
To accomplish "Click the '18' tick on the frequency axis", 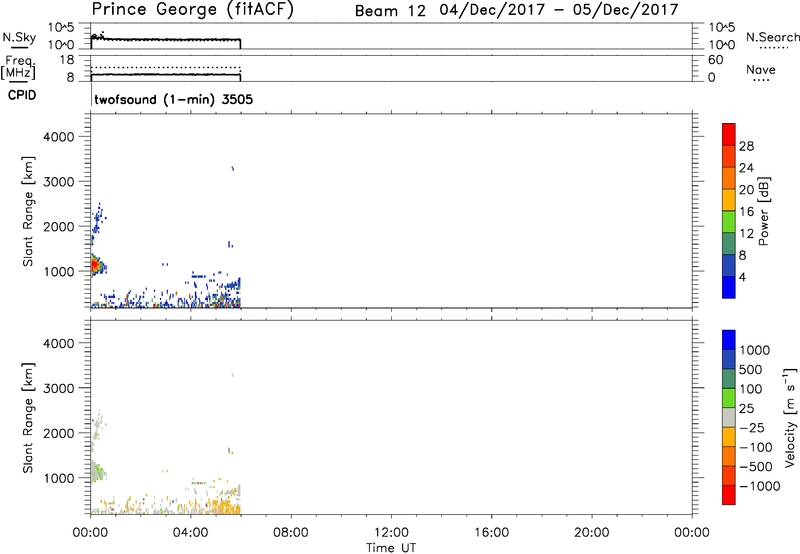I will (67, 60).
